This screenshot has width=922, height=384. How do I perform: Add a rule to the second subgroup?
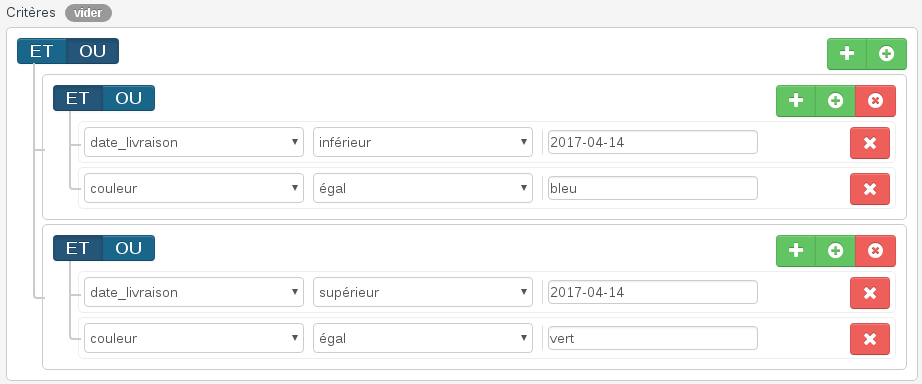coord(796,251)
